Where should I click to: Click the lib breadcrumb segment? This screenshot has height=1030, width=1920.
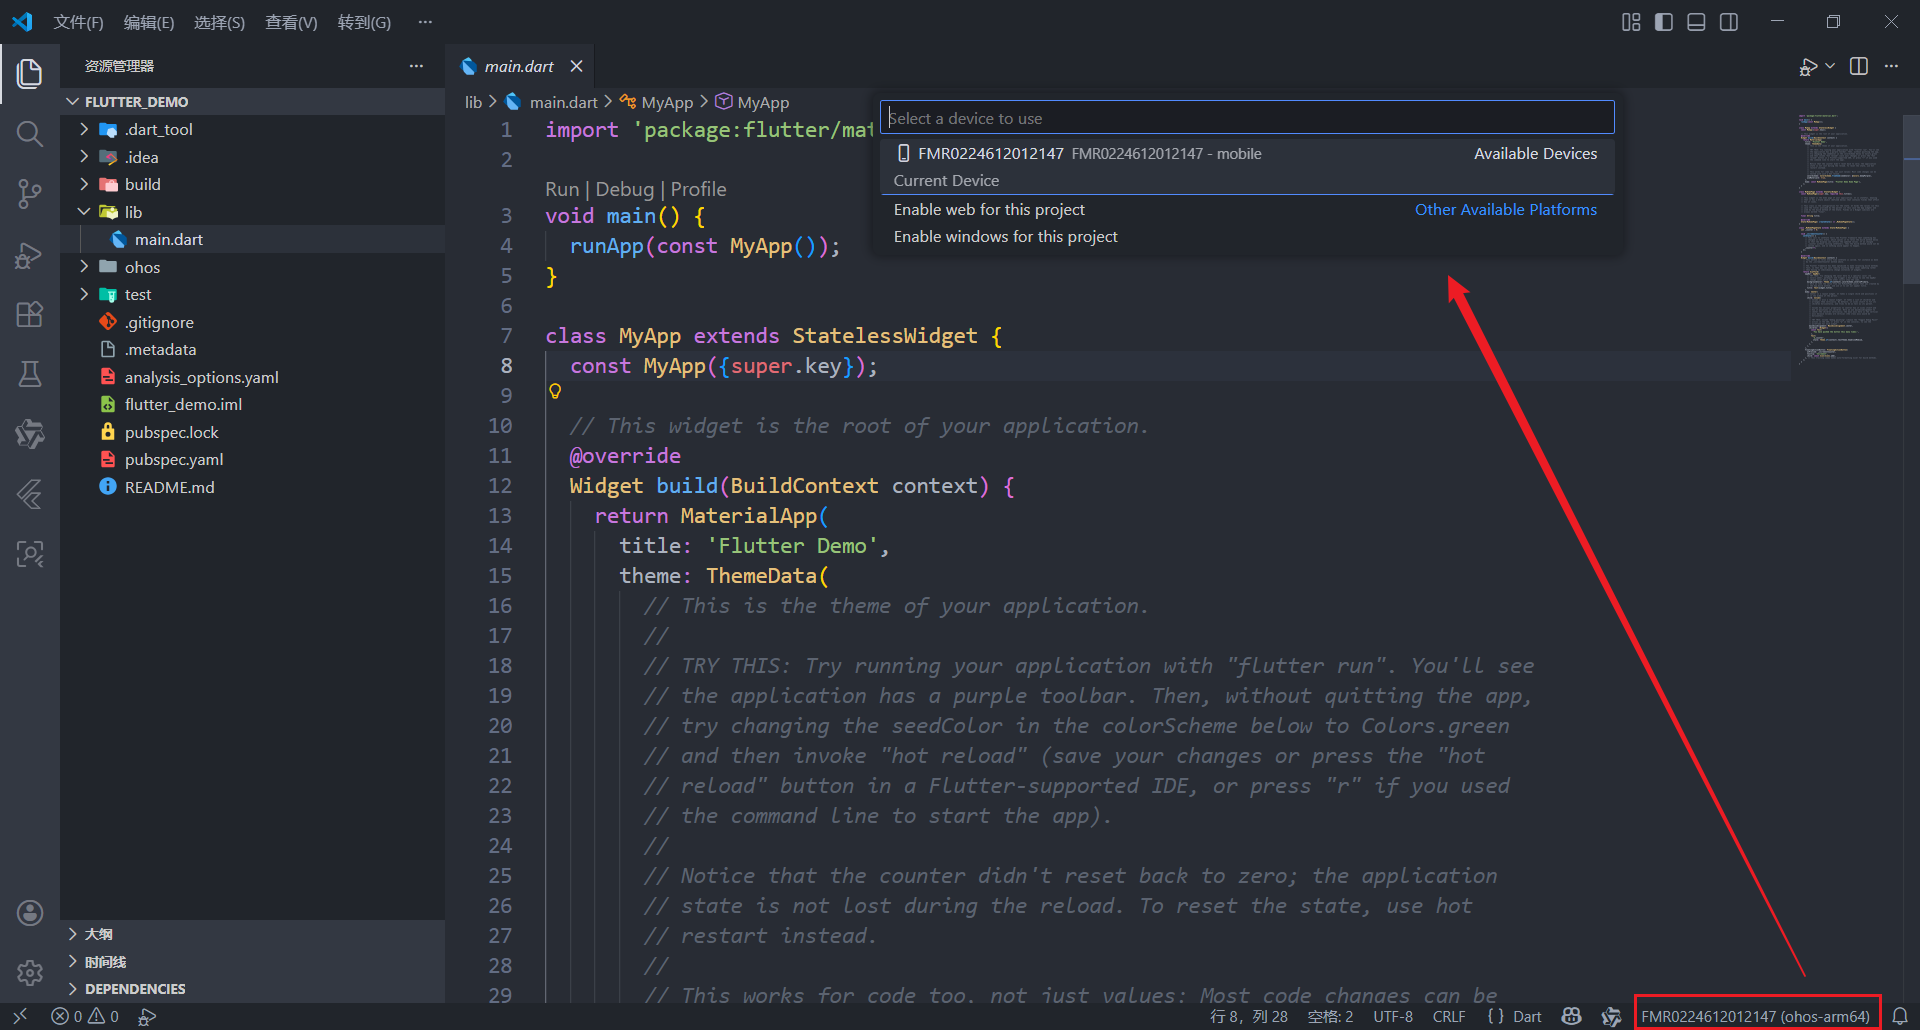(x=473, y=102)
